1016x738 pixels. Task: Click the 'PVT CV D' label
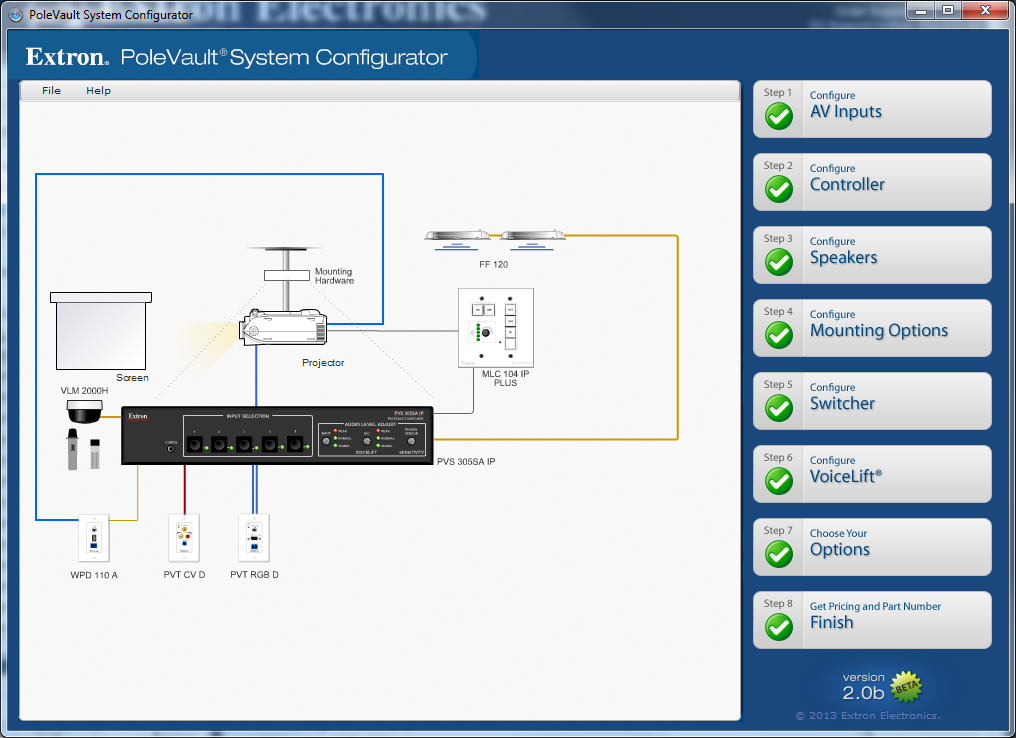(x=184, y=575)
